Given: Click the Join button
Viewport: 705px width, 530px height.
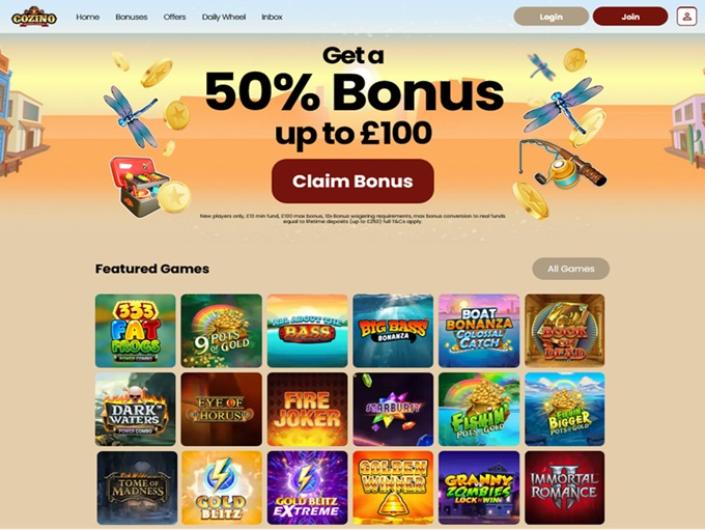Looking at the screenshot, I should click(630, 17).
